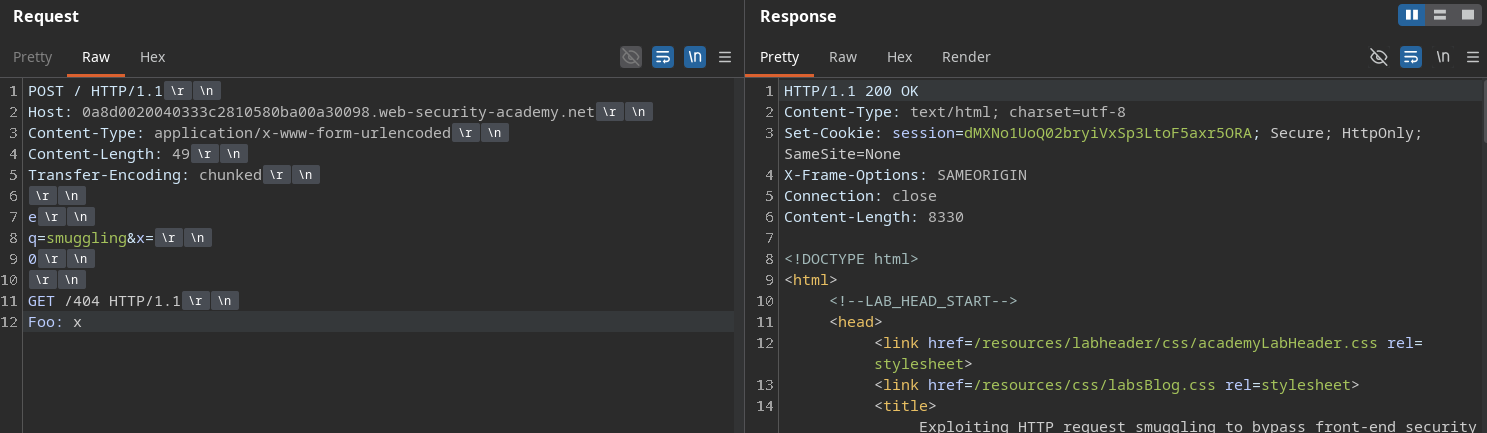Toggle line wrap in Request panel

point(662,57)
